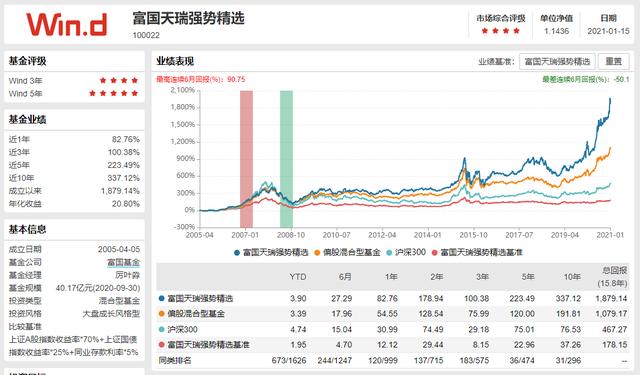The height and width of the screenshot is (375, 640).
Task: Click the 3年 column header
Action: (x=482, y=277)
